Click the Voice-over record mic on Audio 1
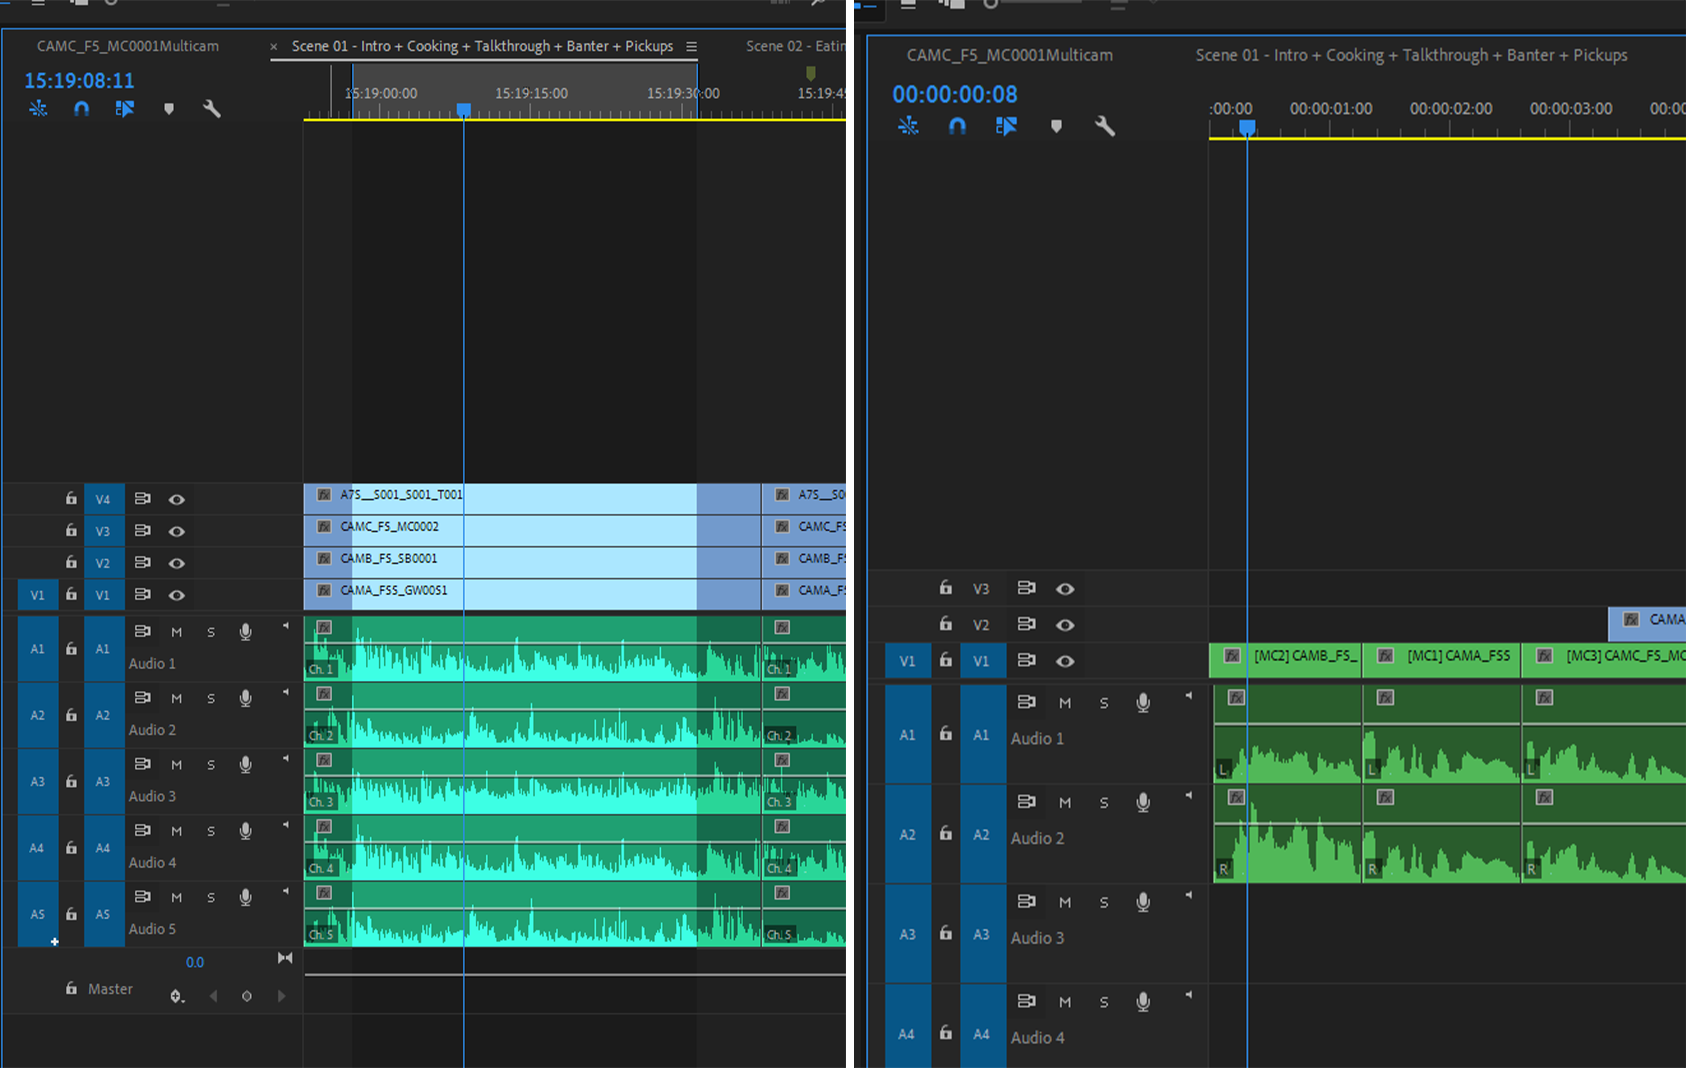This screenshot has height=1068, width=1686. pos(245,631)
